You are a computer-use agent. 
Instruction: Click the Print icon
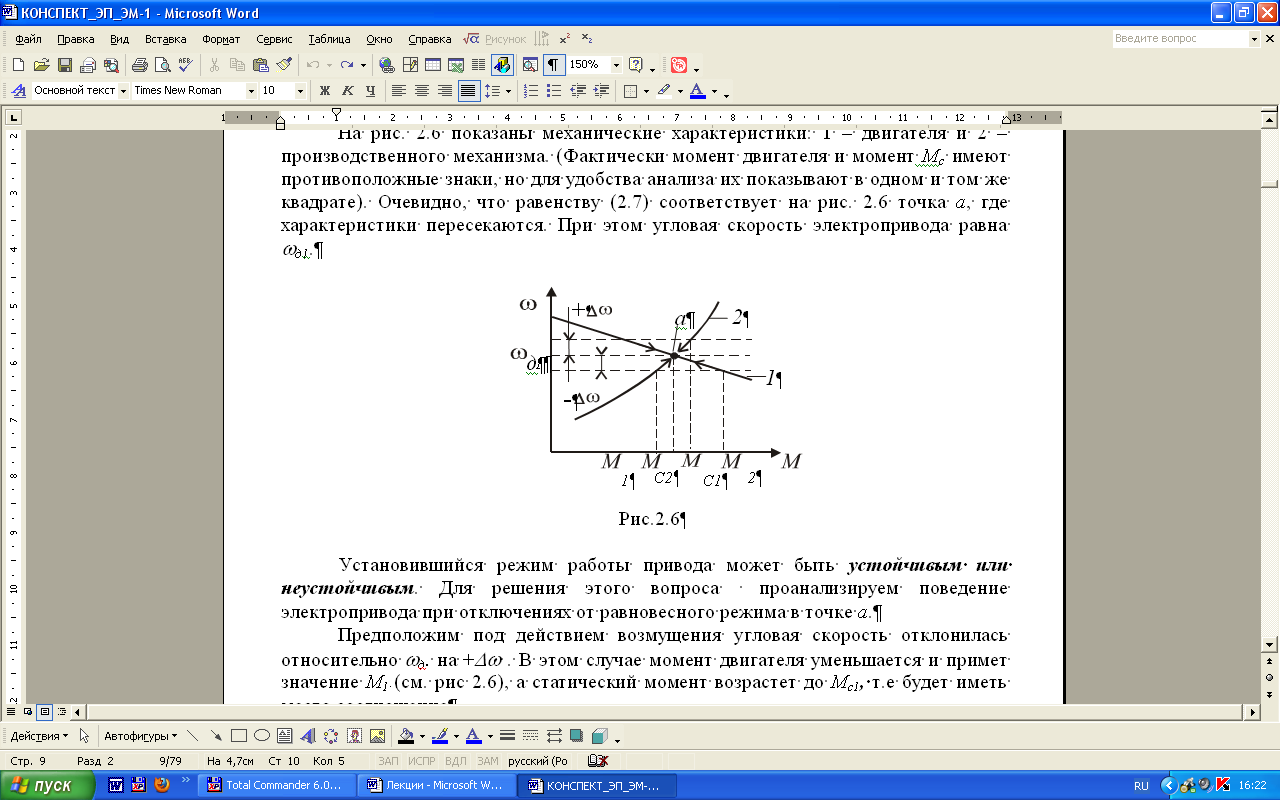pyautogui.click(x=139, y=65)
